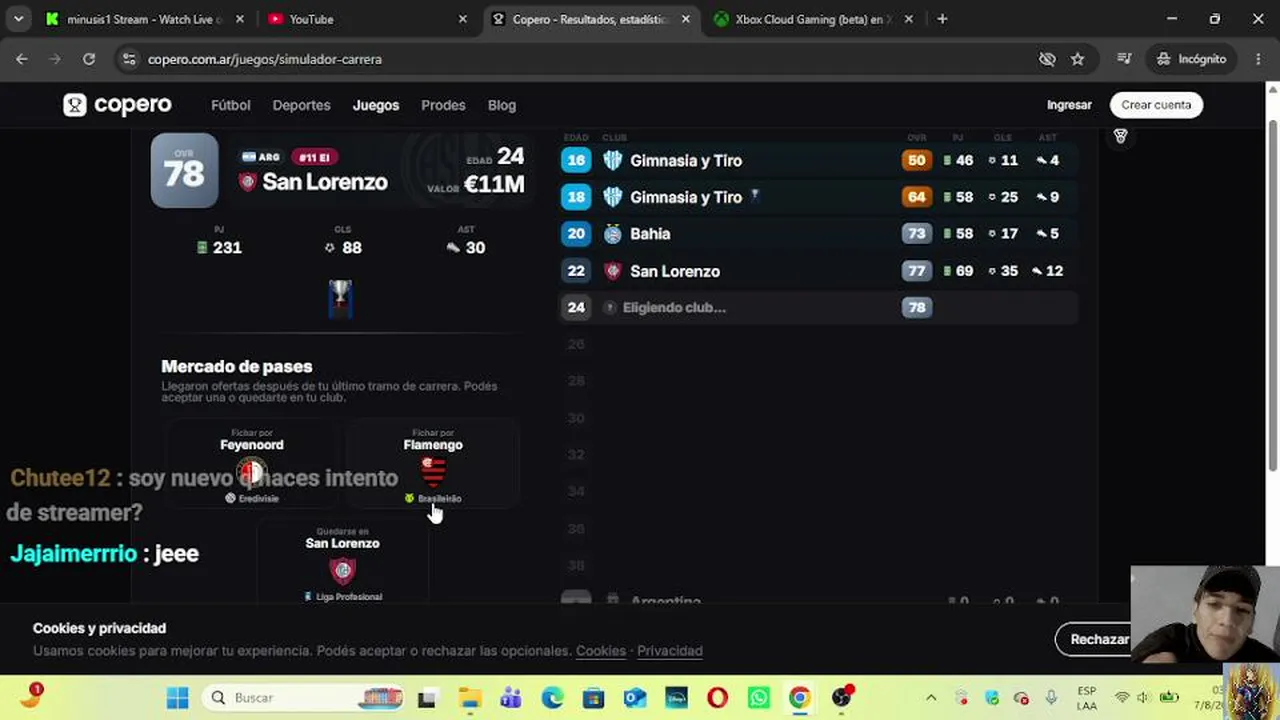
Task: Bookmark this page with the star icon
Action: tap(1077, 59)
